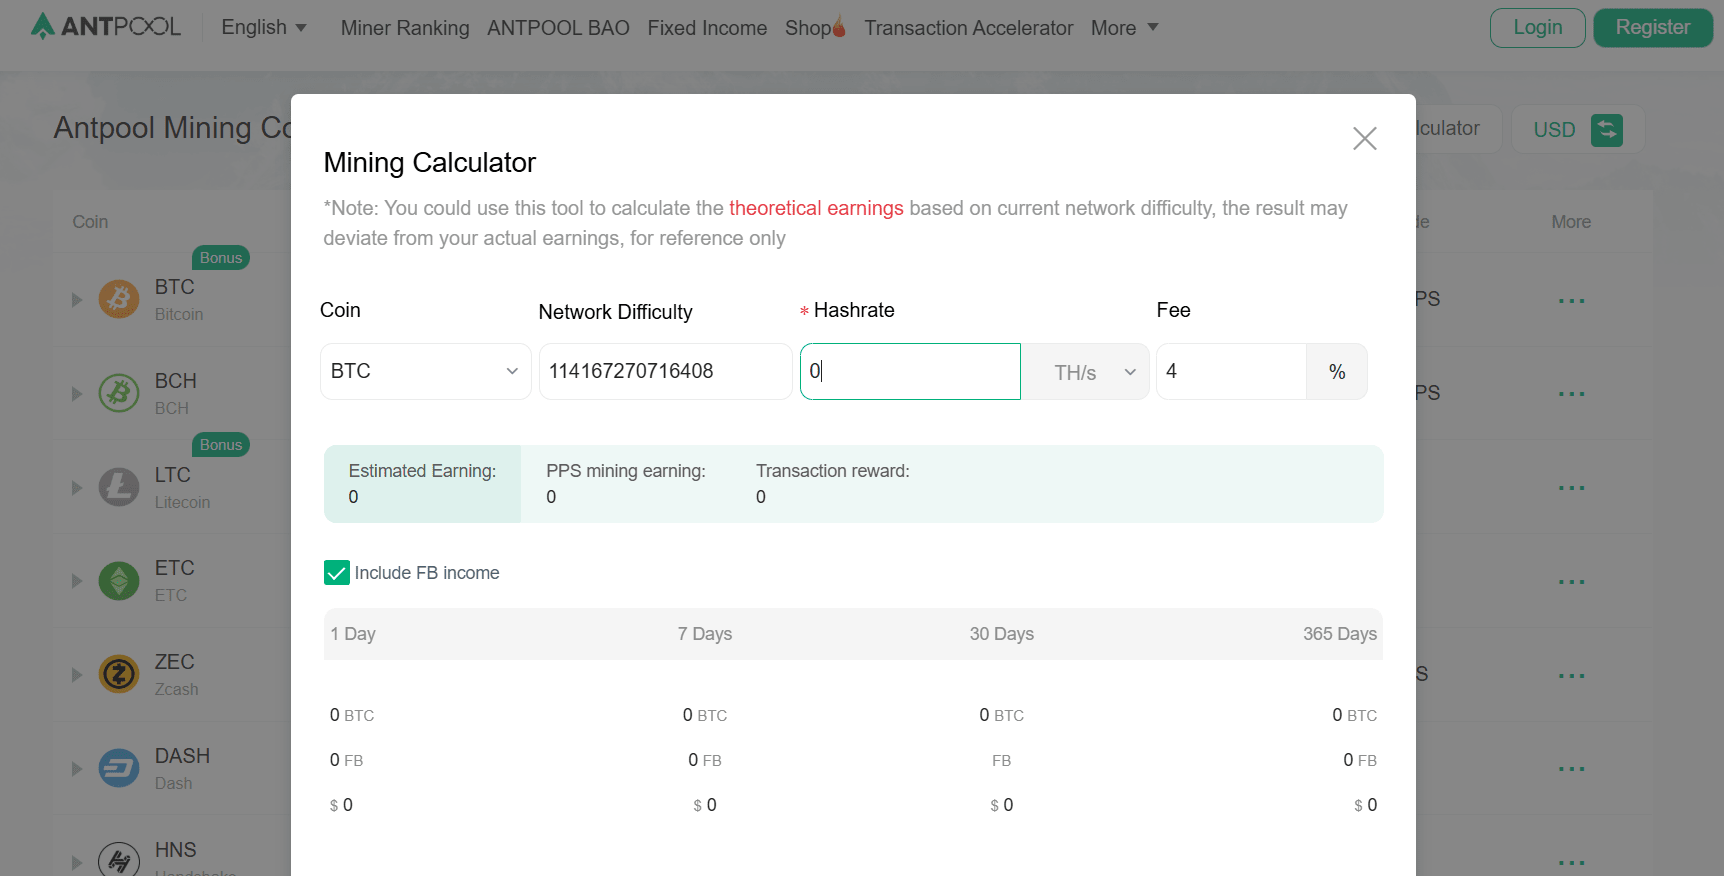Click the Coin column header in table
1724x876 pixels.
[90, 222]
